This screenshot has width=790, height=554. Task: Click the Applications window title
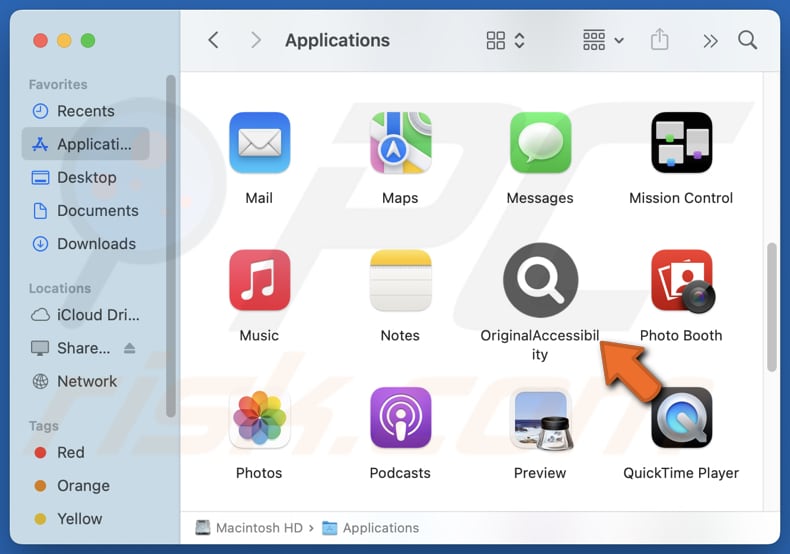[338, 40]
